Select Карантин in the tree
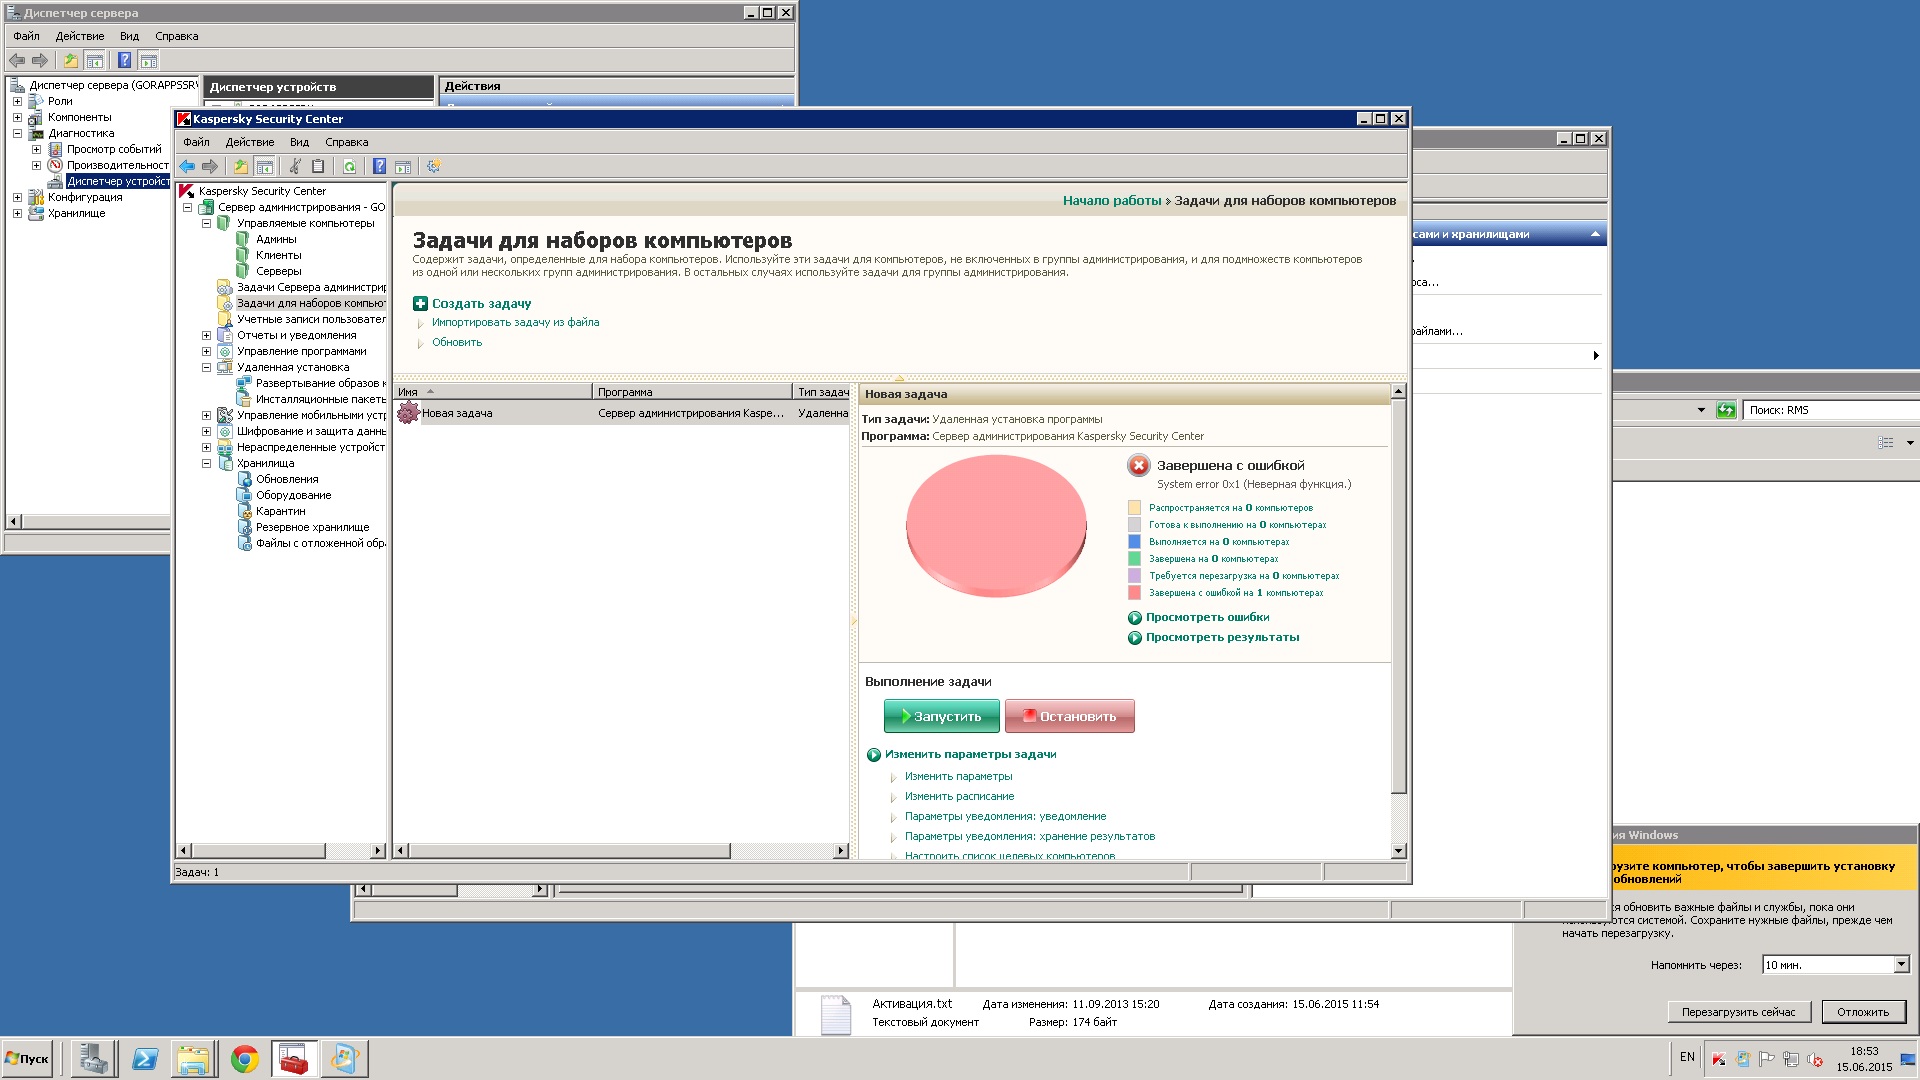Screen dimensions: 1920x1080 (x=280, y=511)
